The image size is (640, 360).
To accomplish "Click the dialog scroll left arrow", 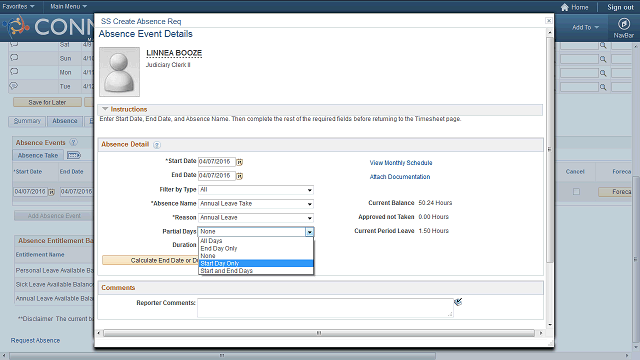I will (98, 333).
